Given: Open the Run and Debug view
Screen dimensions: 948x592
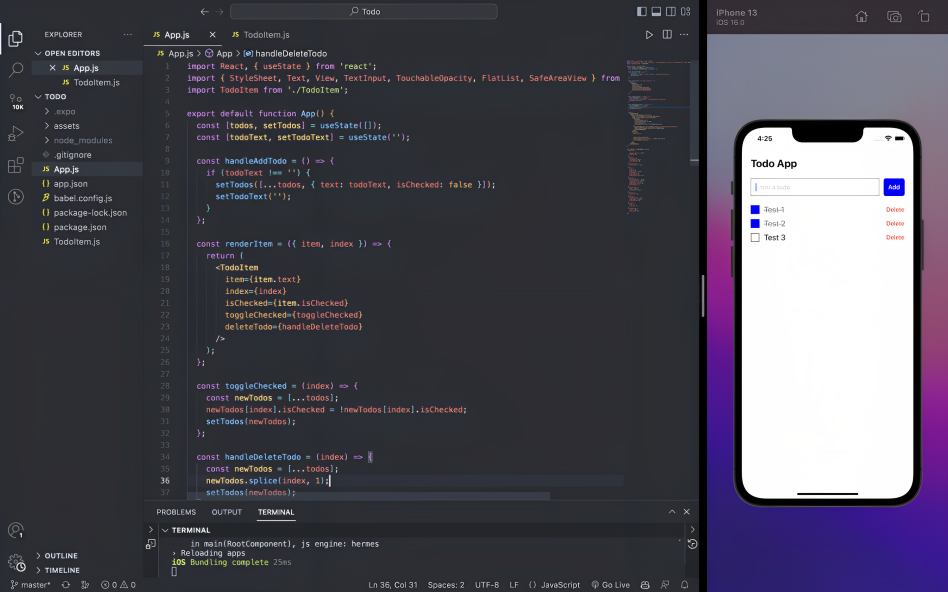Looking at the screenshot, I should tap(16, 134).
